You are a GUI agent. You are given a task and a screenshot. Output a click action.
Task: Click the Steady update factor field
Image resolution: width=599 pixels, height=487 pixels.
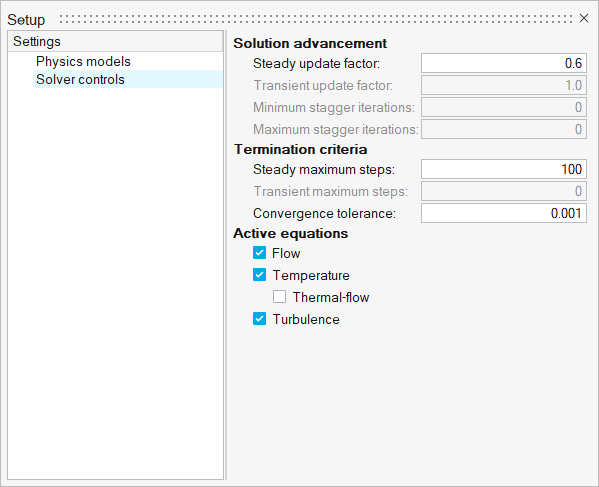(503, 63)
